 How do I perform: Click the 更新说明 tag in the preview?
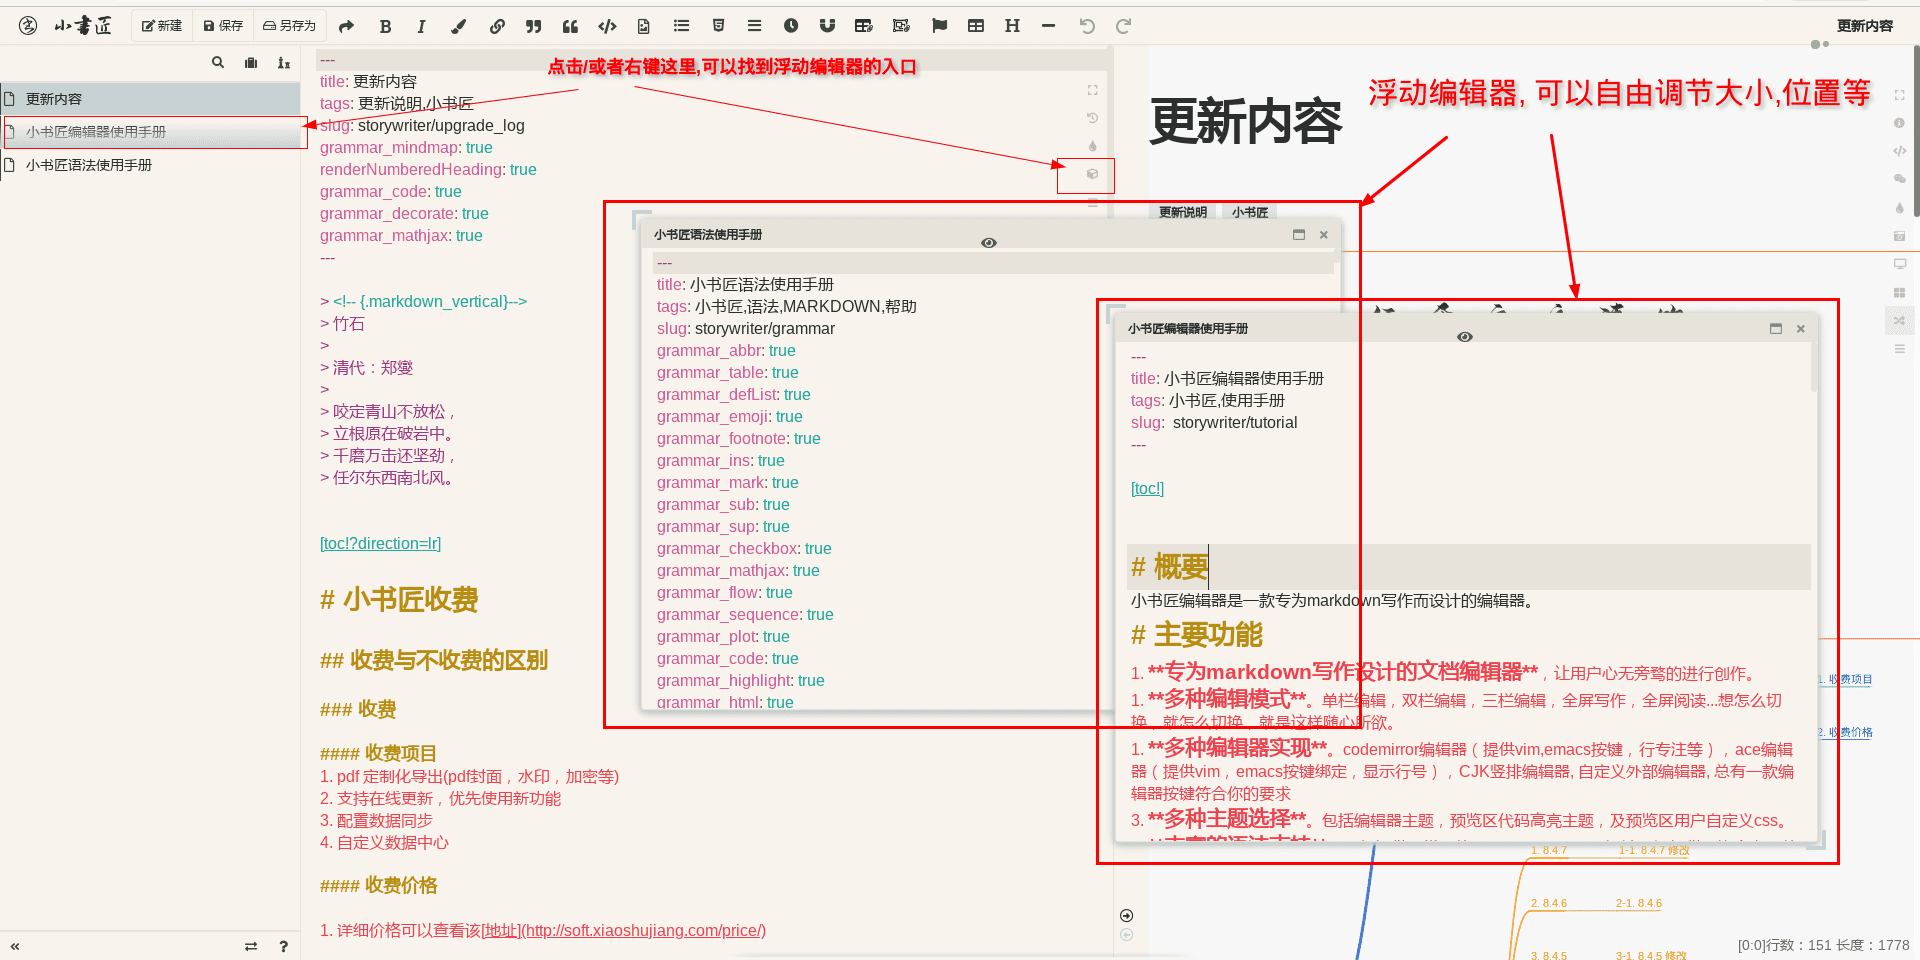[1183, 212]
